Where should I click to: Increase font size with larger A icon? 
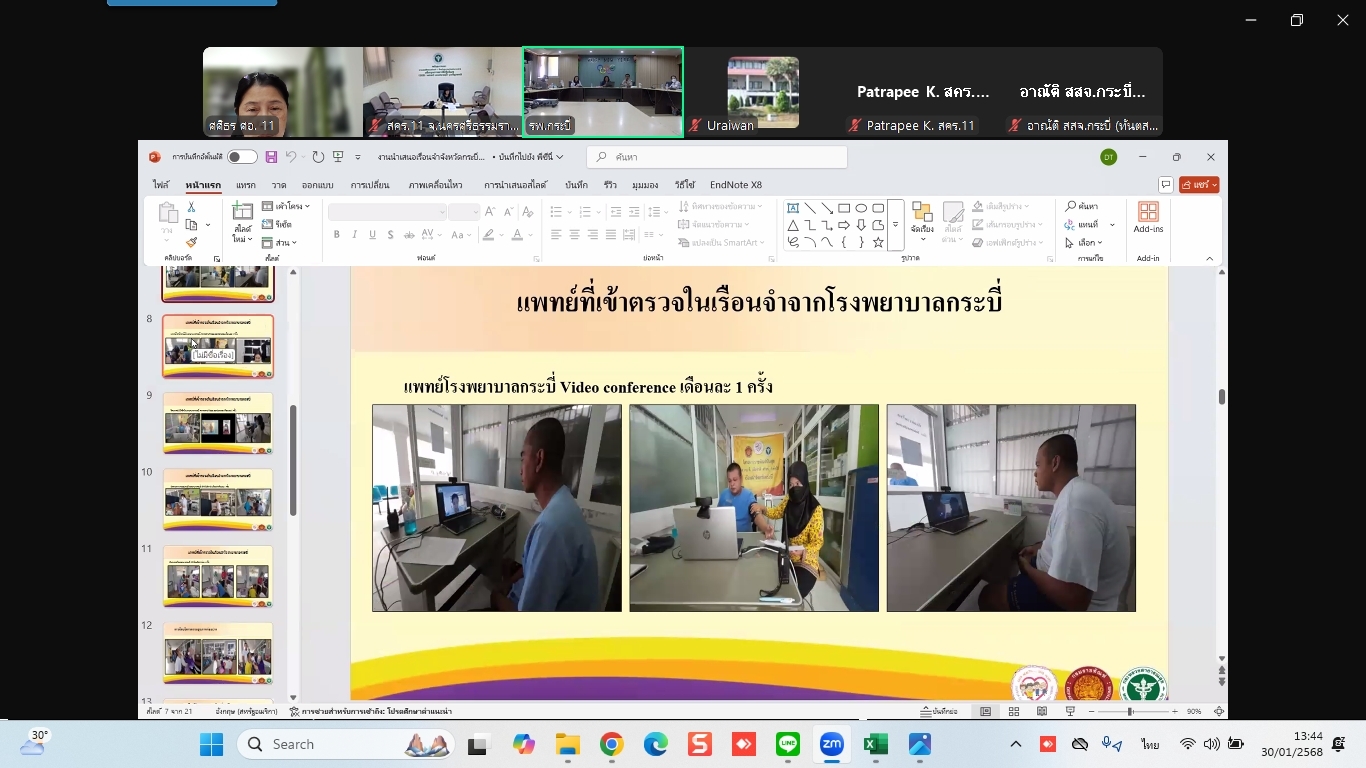[491, 211]
